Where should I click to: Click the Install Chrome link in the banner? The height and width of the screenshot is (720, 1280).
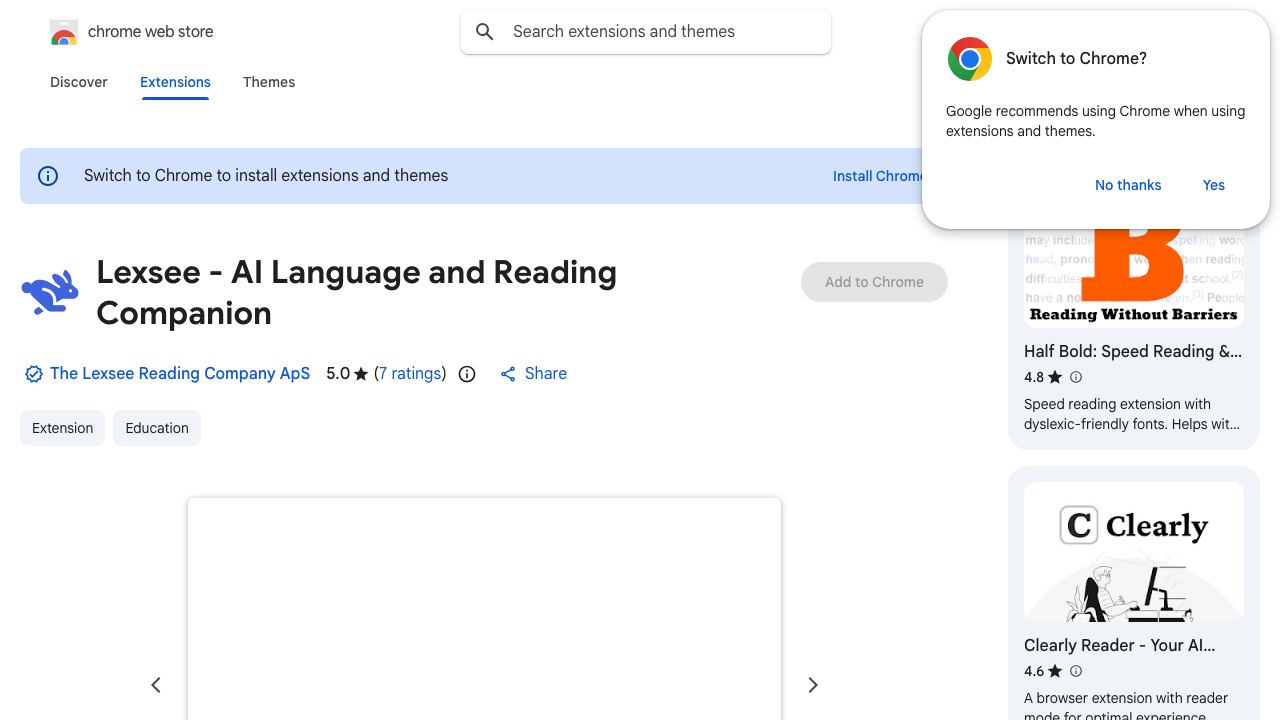878,176
